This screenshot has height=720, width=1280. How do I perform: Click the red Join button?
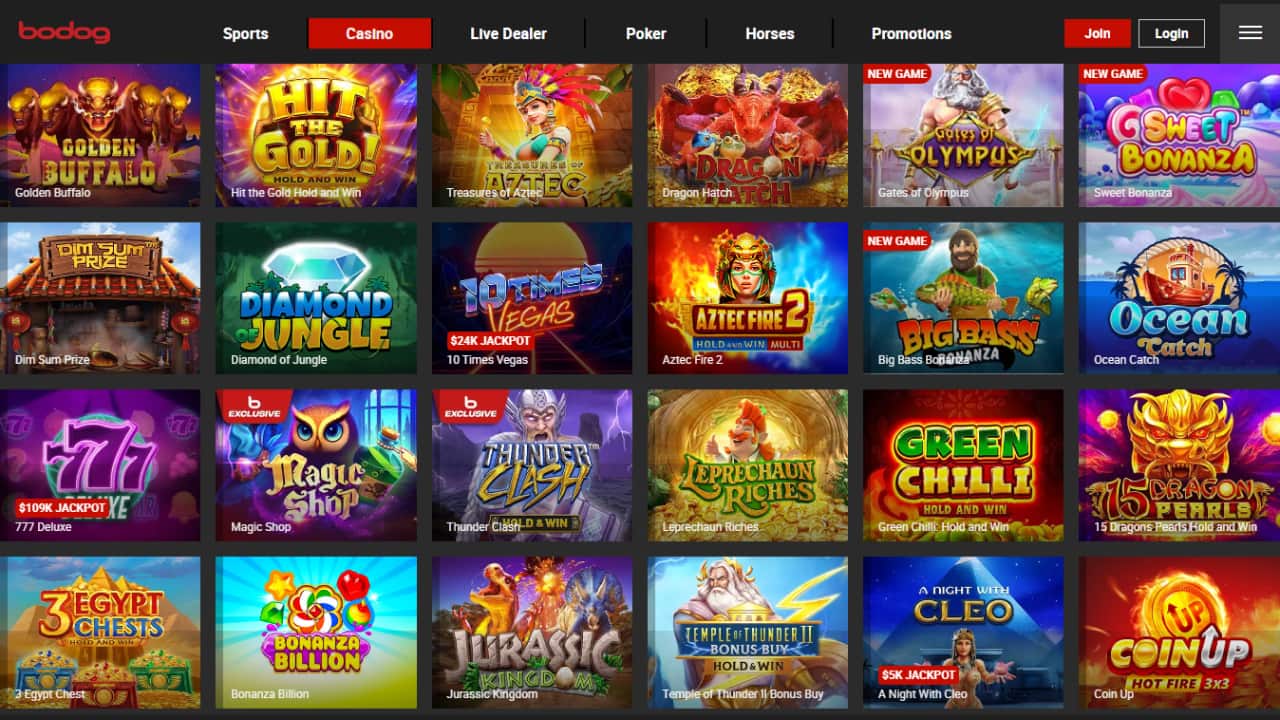point(1097,33)
